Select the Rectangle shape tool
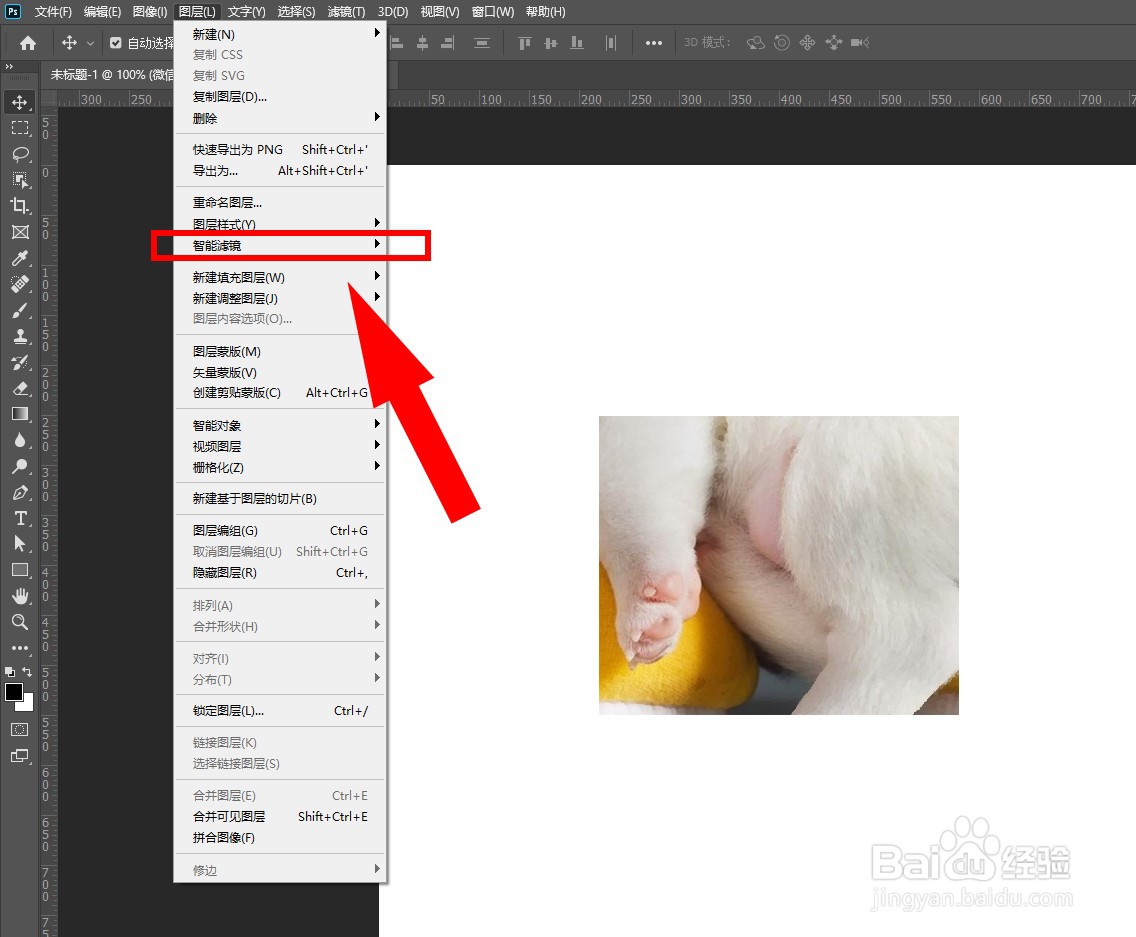 click(20, 570)
